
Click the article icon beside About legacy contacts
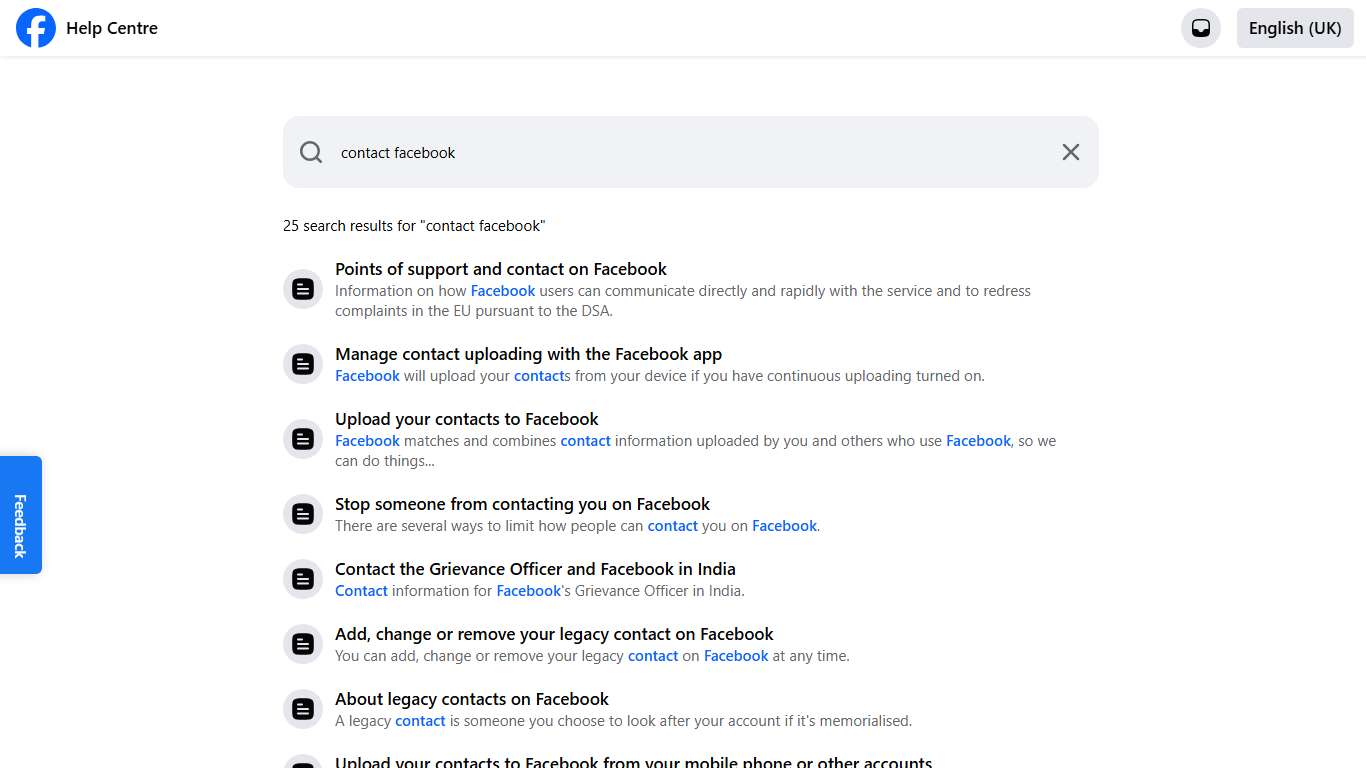(x=303, y=708)
